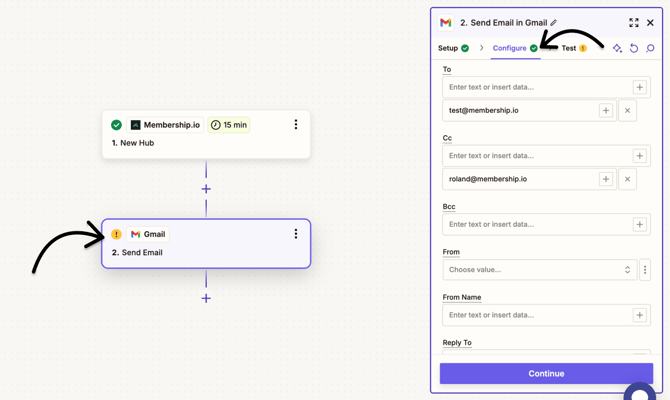Open the Setup tab

[x=453, y=48]
